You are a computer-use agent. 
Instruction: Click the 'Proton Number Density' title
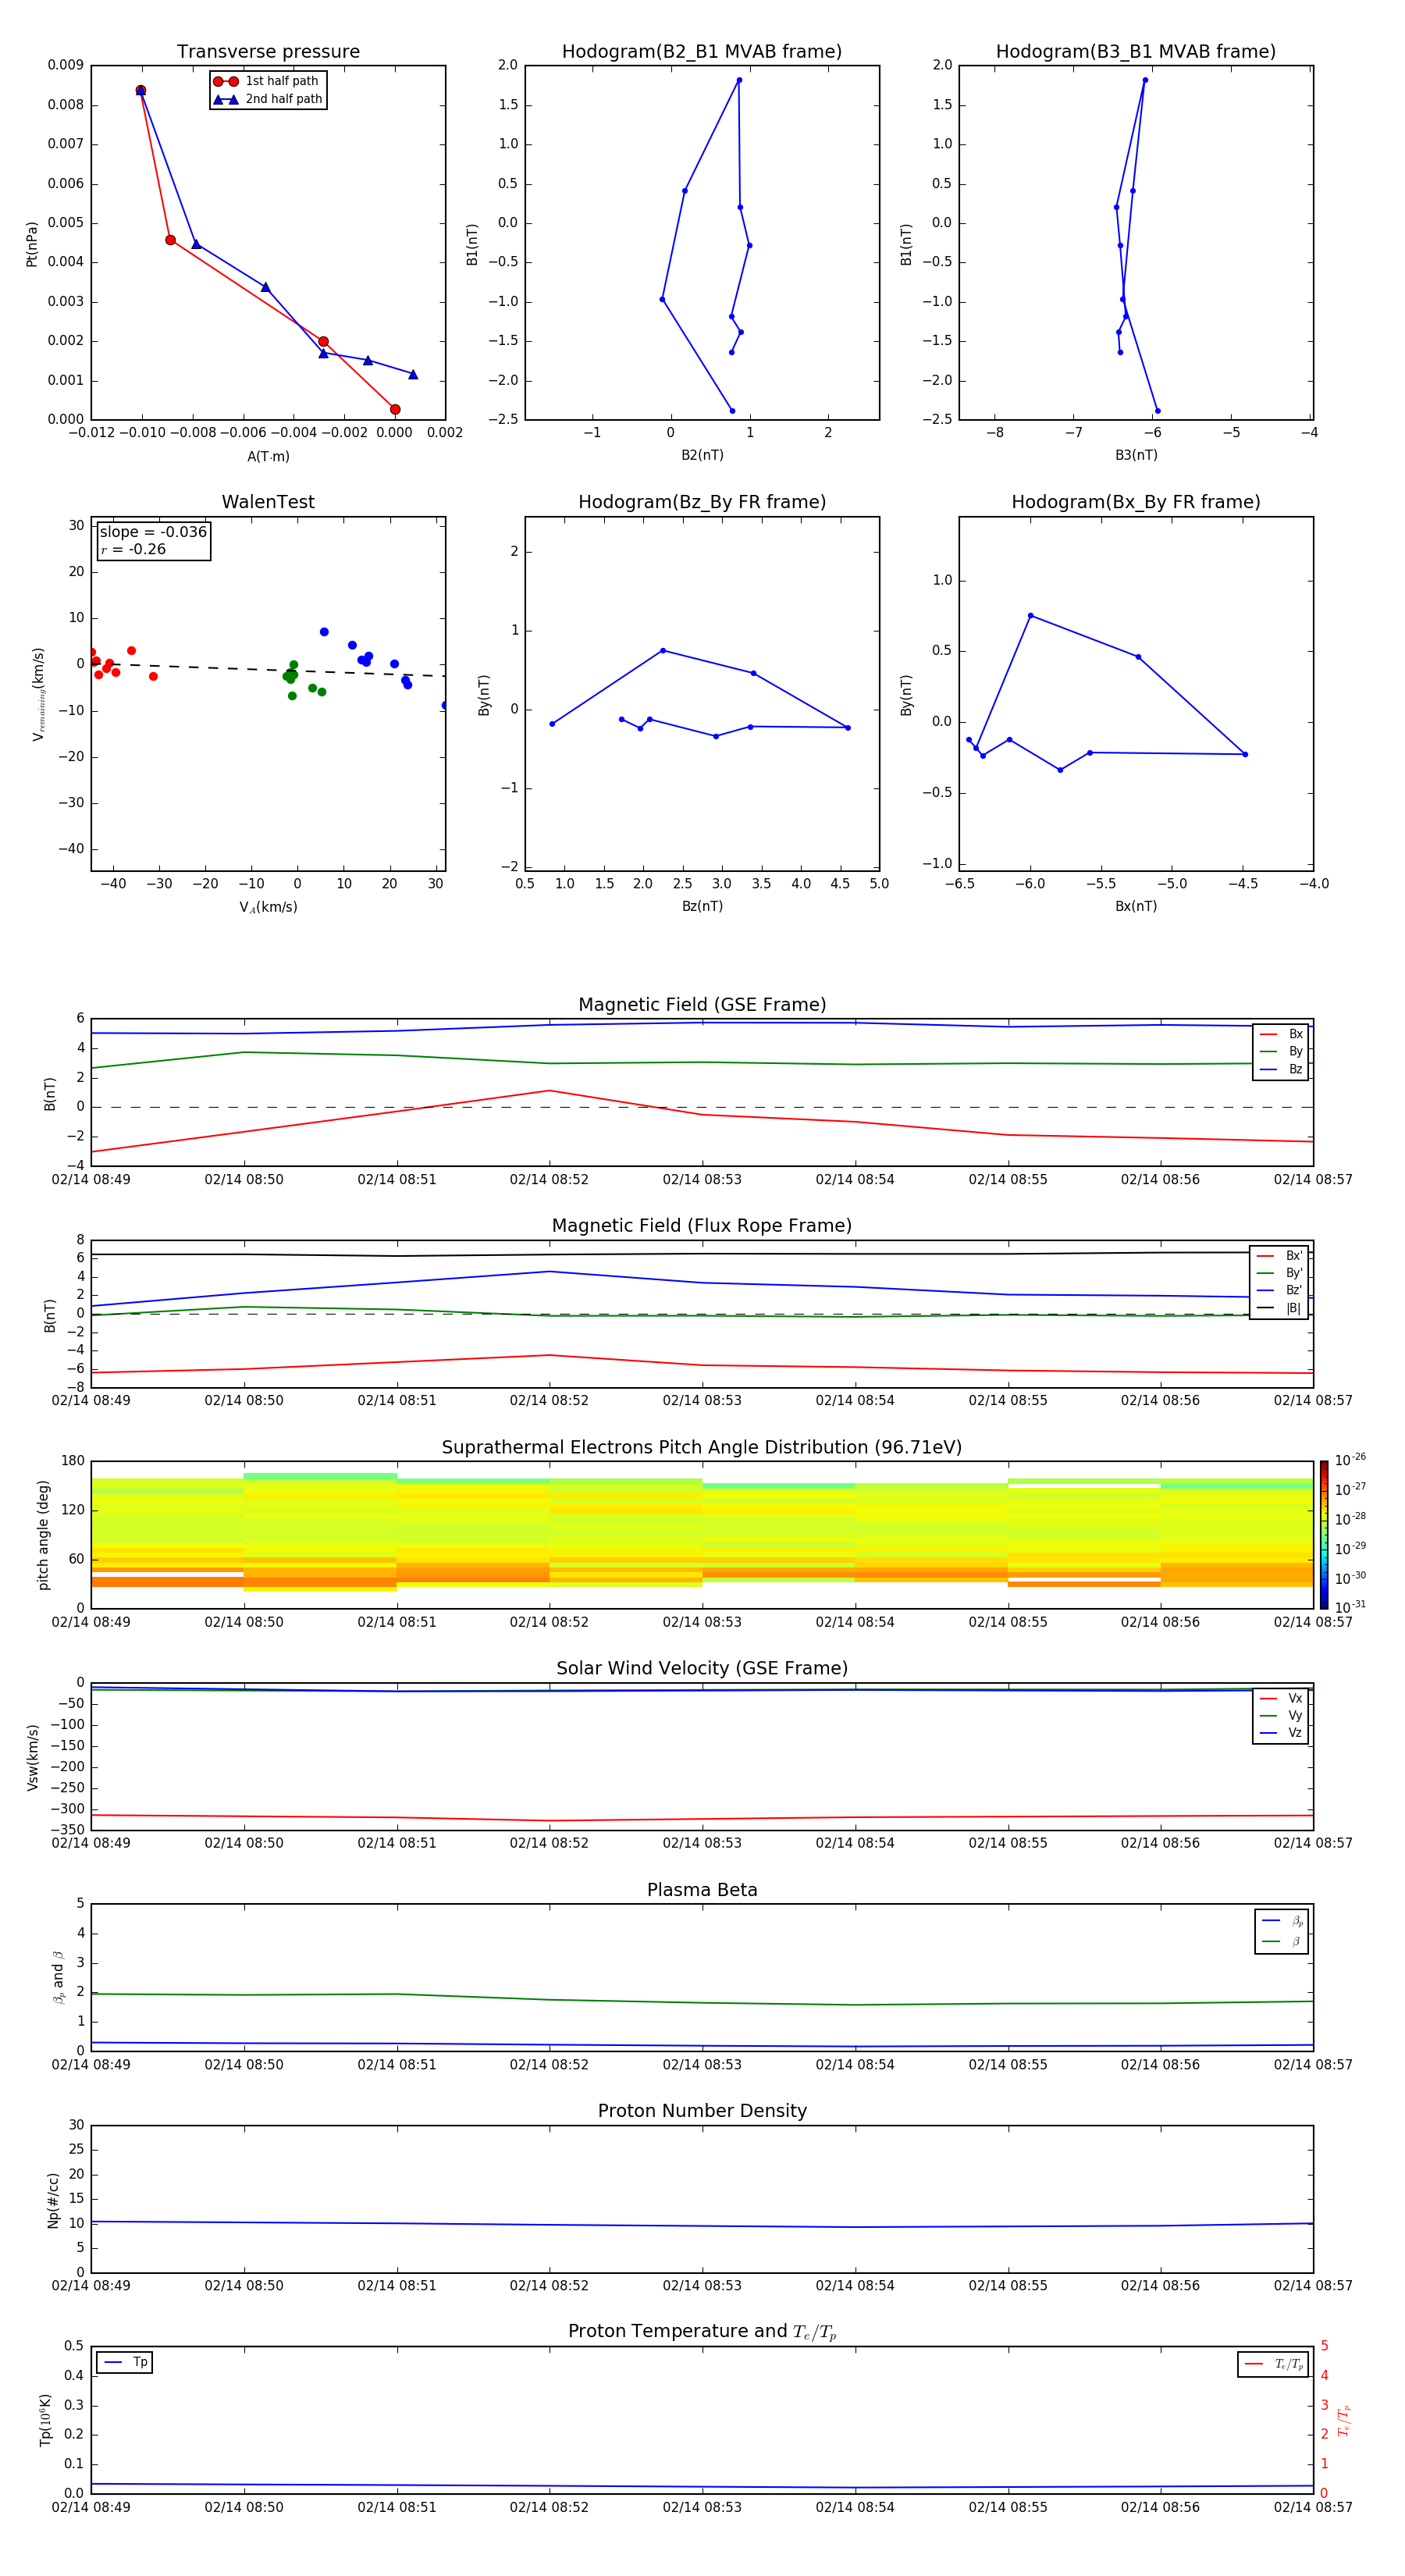[x=702, y=2111]
